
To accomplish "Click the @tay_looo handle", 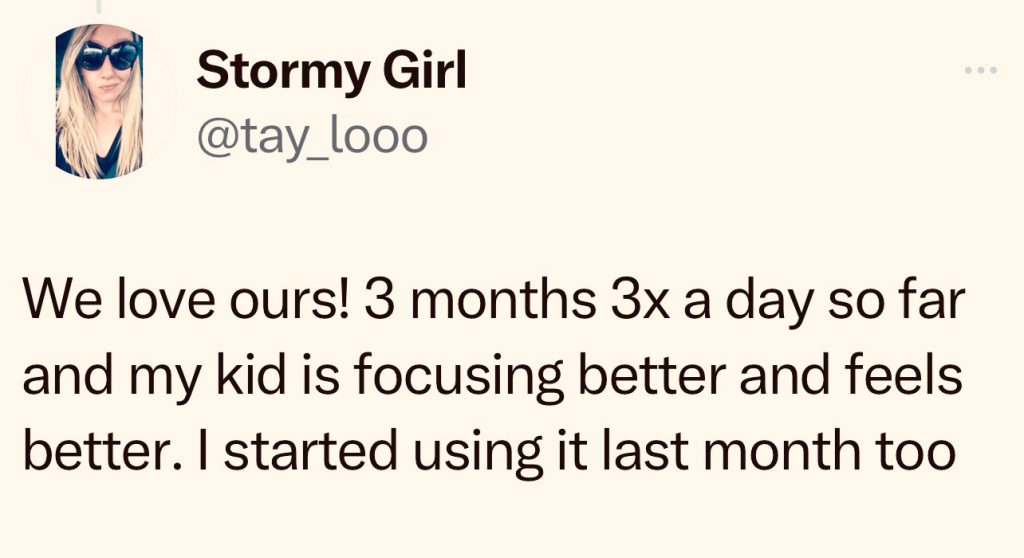I will pyautogui.click(x=311, y=135).
